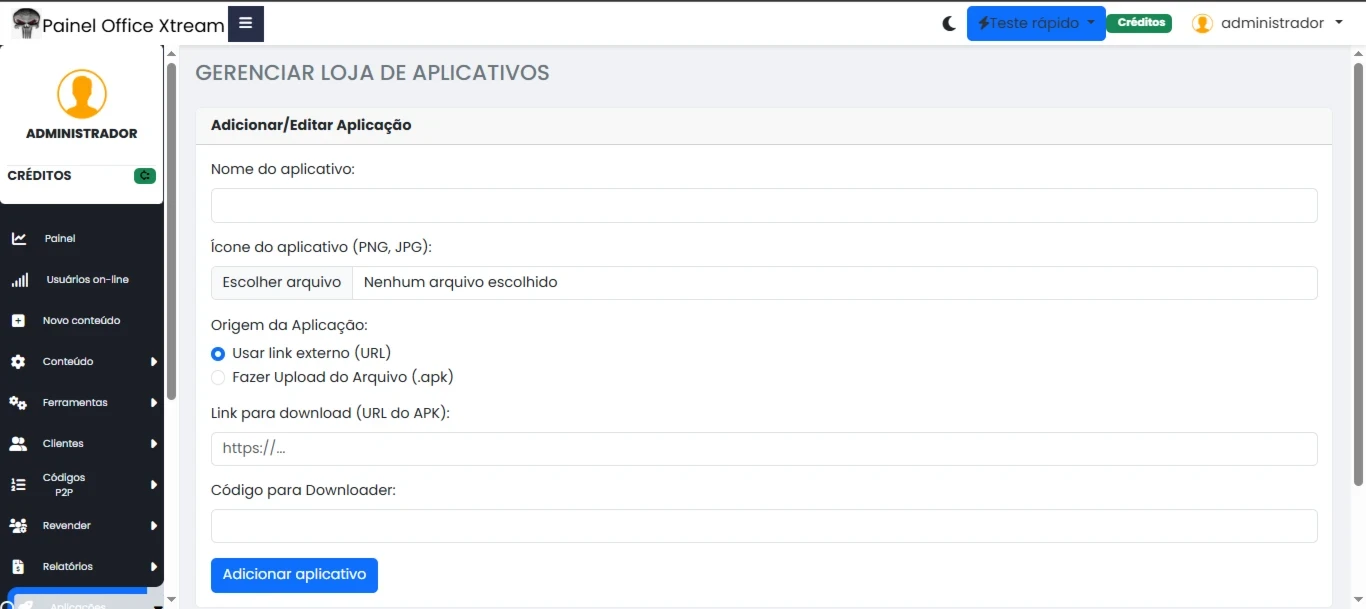
Task: Click the Relatórios document icon
Action: click(18, 567)
